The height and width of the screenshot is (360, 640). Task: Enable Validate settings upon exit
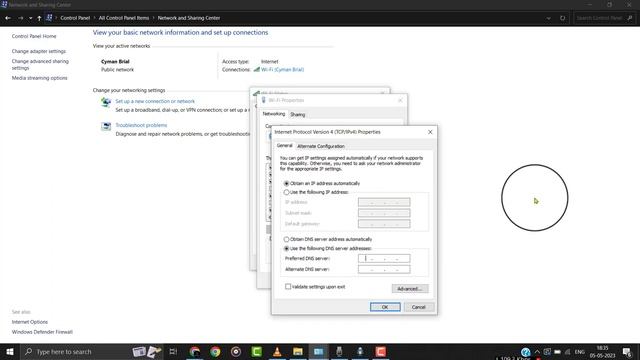pyautogui.click(x=288, y=287)
